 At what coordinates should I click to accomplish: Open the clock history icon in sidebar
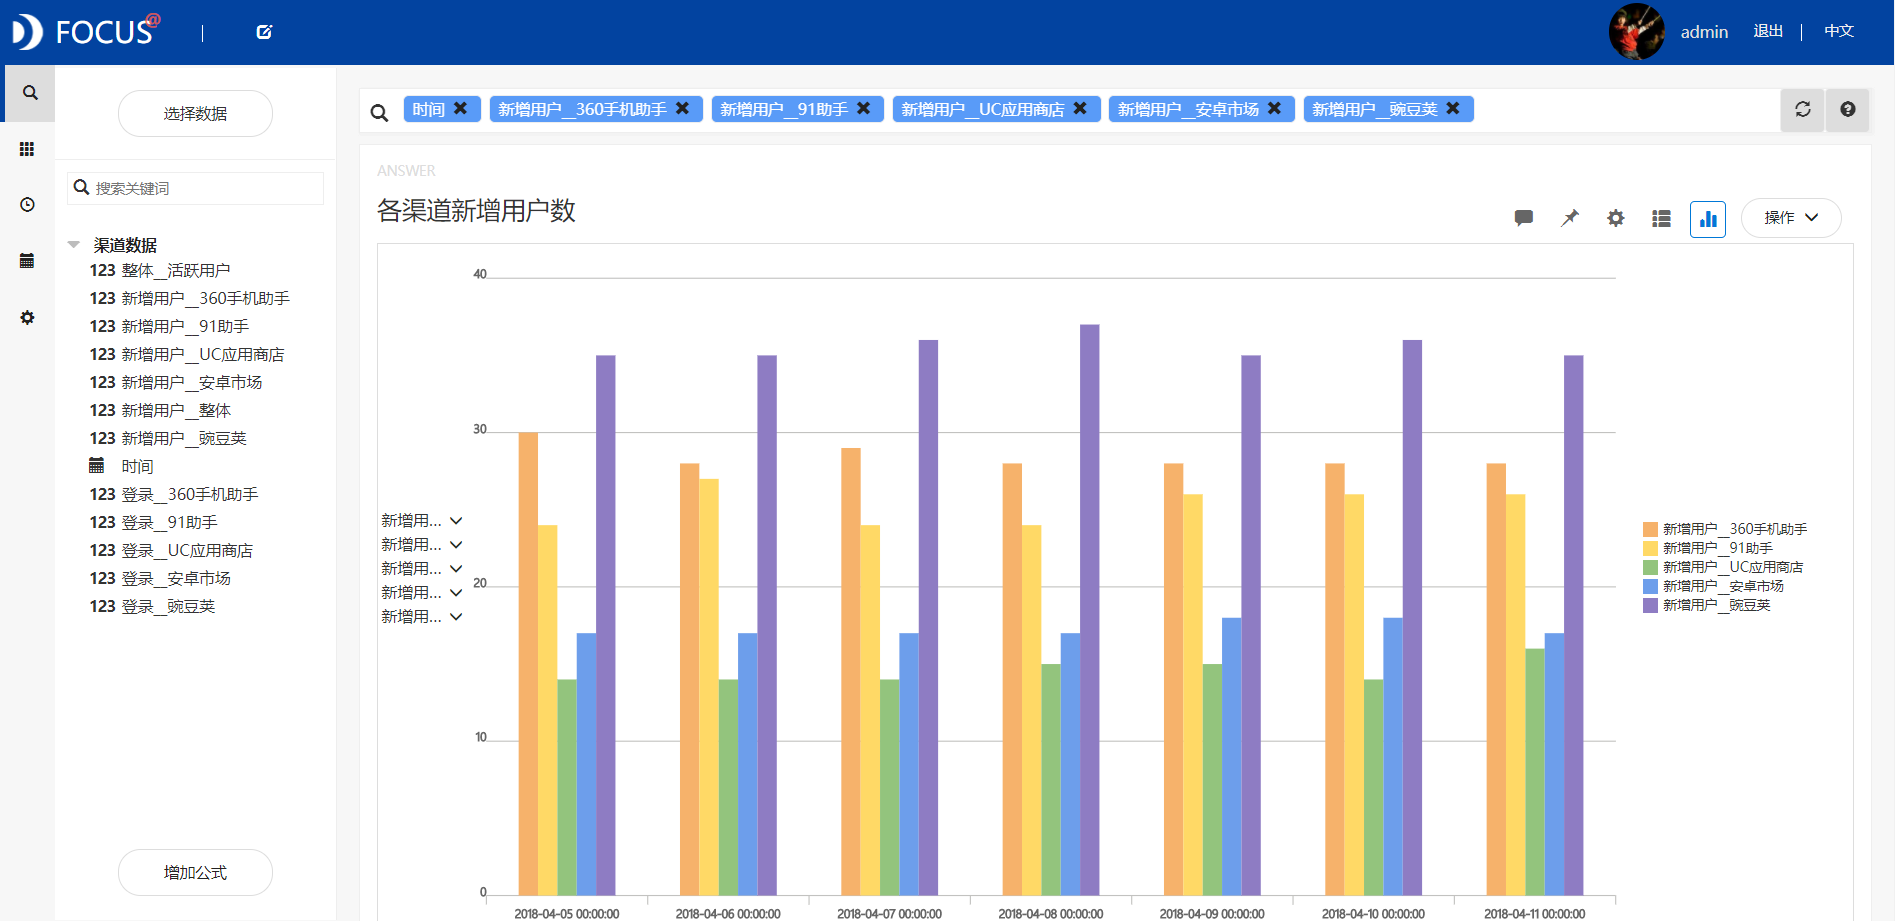point(27,205)
